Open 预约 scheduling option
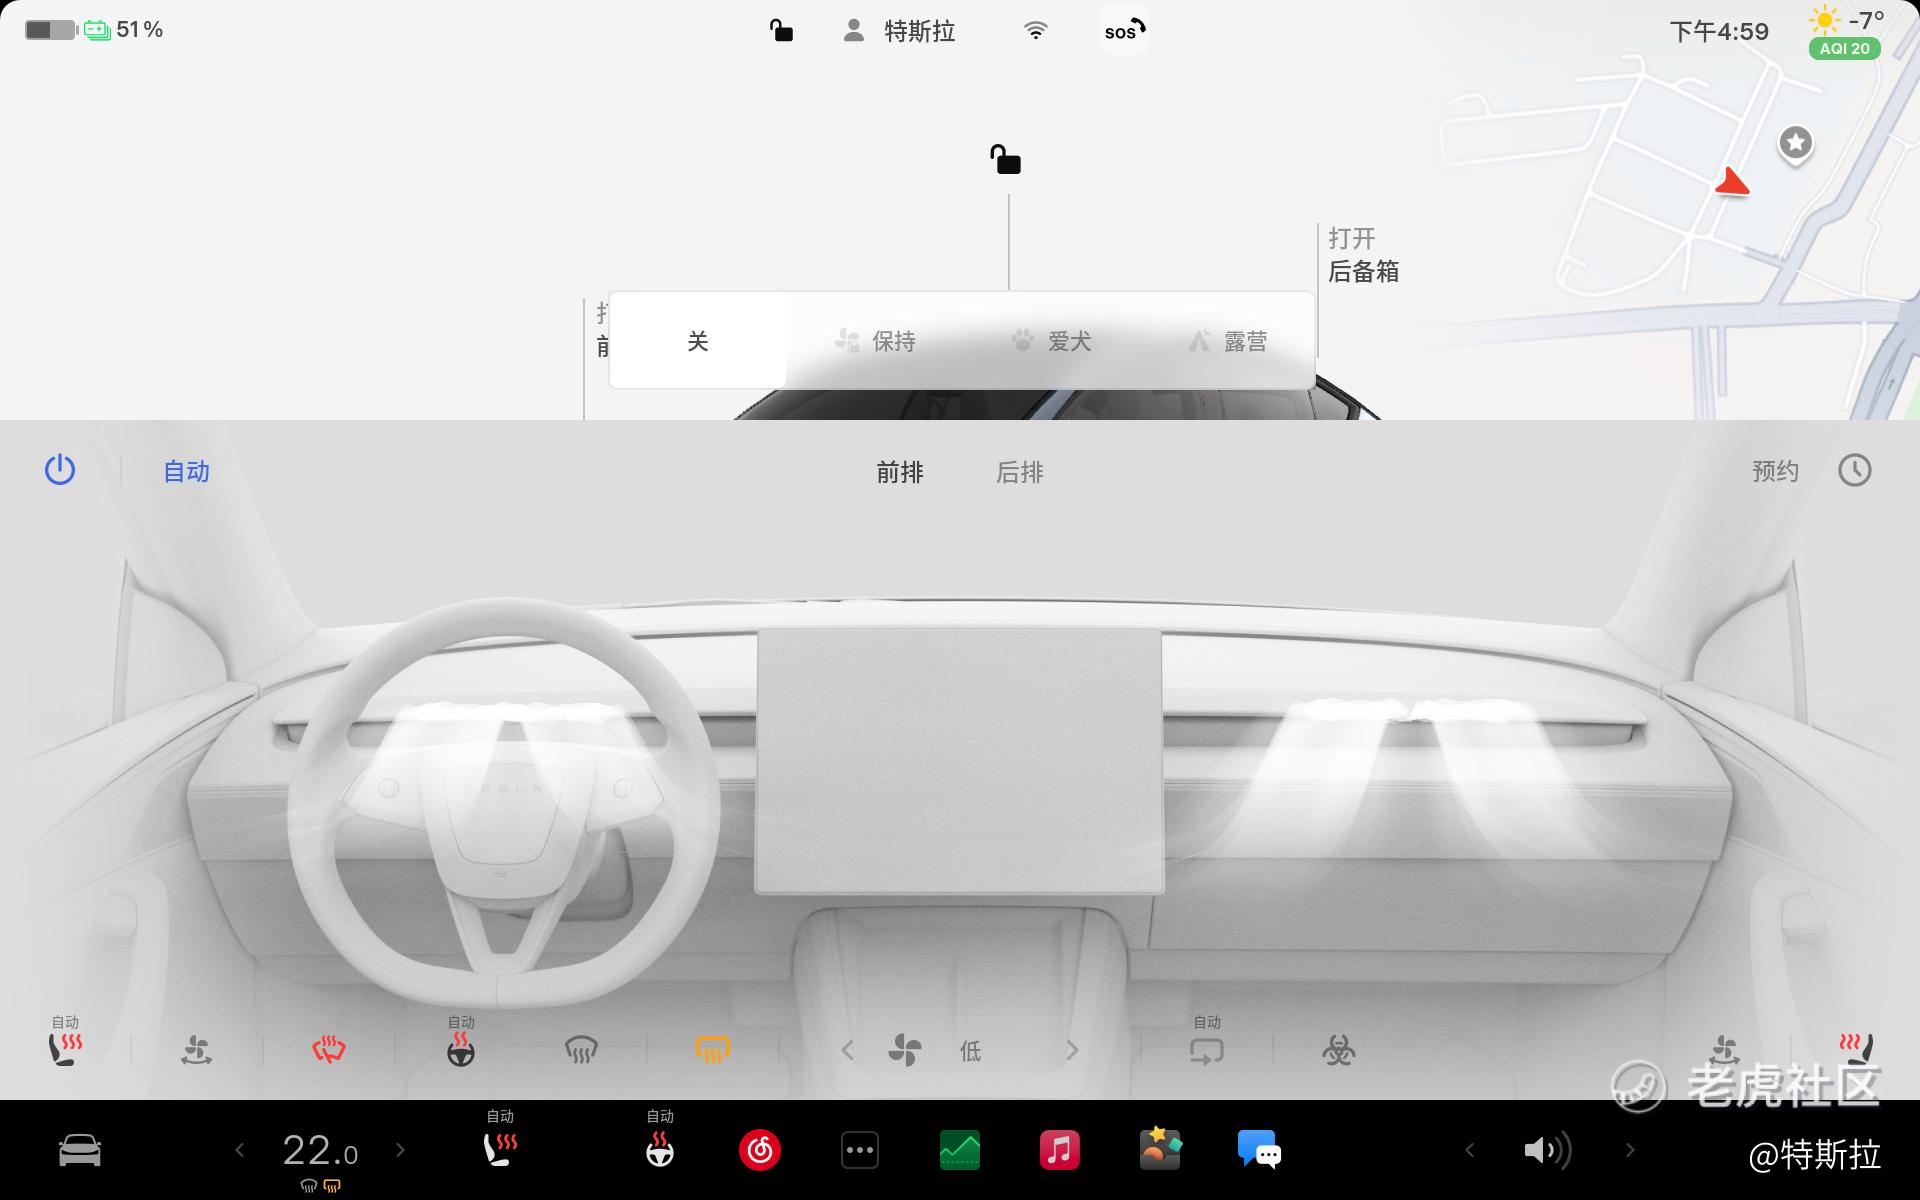Screen dimensions: 1920x1200 (x=1776, y=471)
